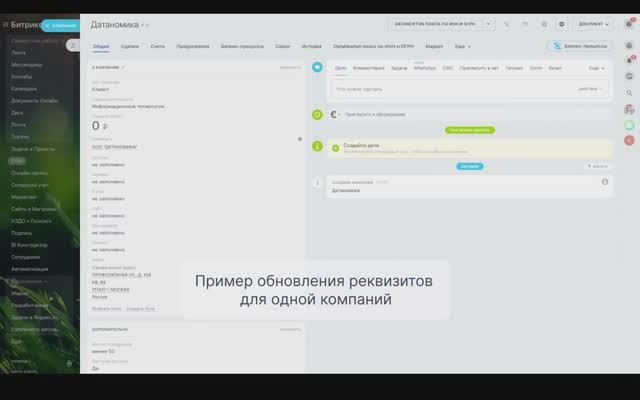640x400 pixels.
Task: Open the Datanomika ИНН and ОГРН search dropdown
Action: point(442,24)
